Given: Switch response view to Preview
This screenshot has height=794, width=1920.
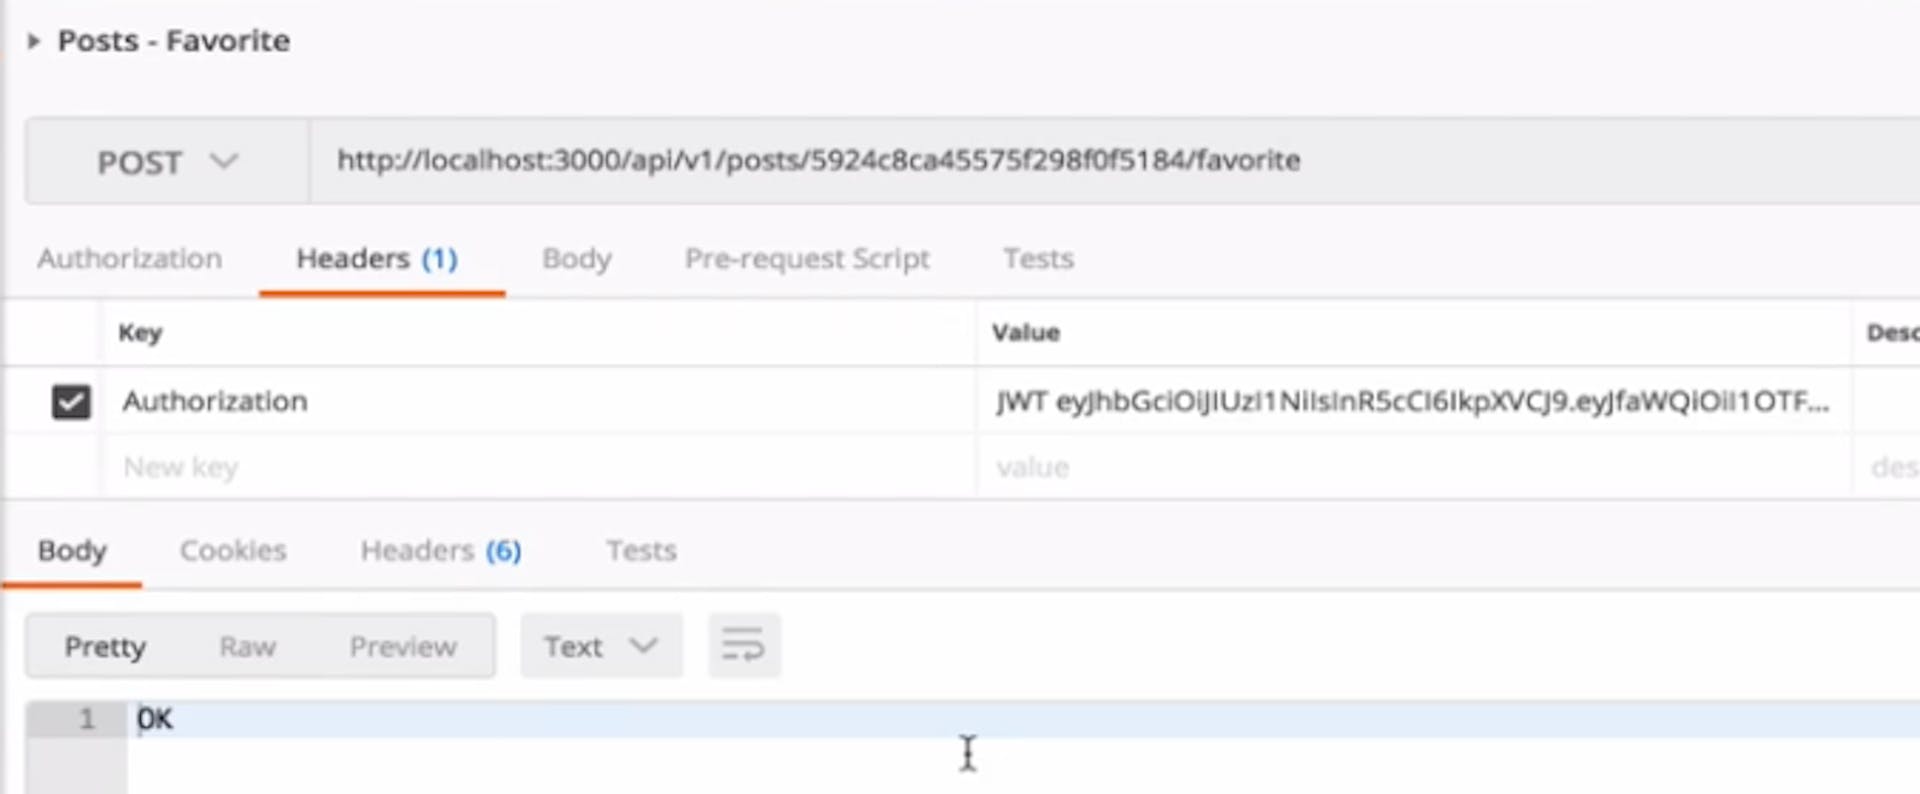Looking at the screenshot, I should tap(403, 647).
